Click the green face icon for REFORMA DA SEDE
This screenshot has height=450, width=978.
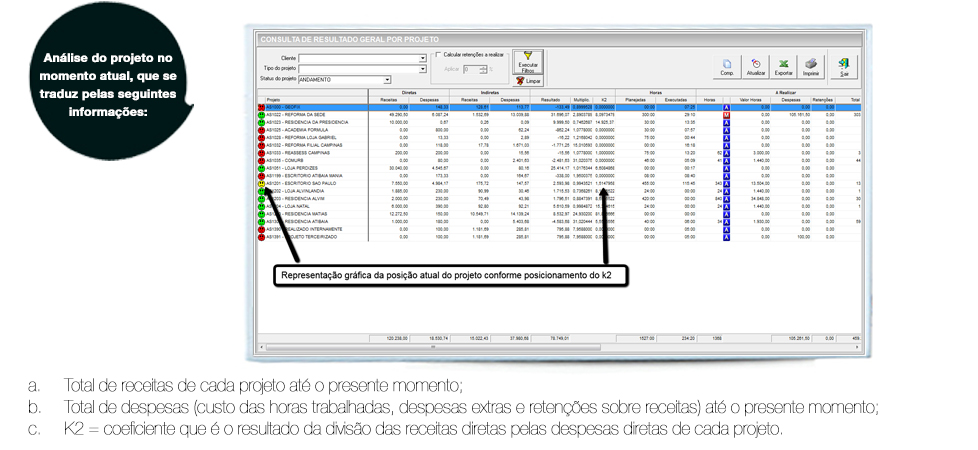pos(261,115)
